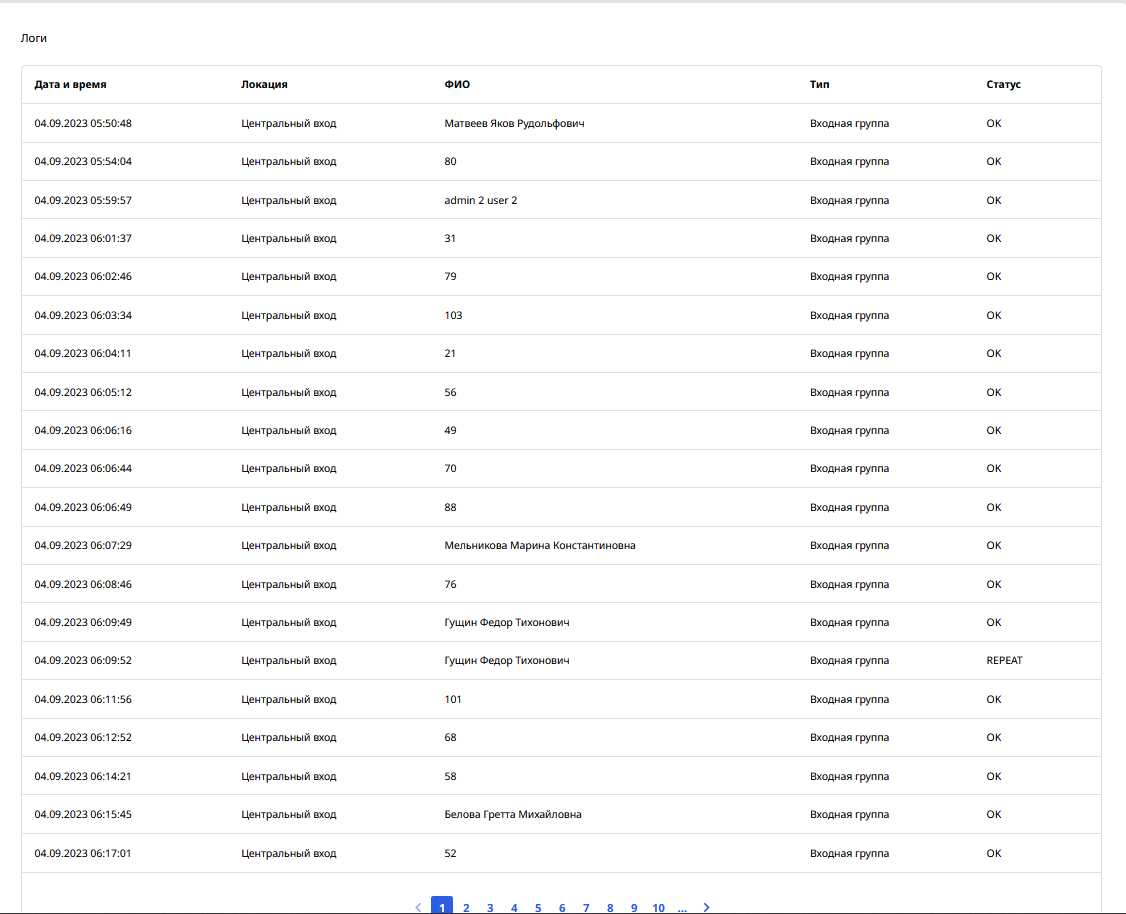Go to page 10 of logs
The width and height of the screenshot is (1126, 914).
tap(658, 907)
